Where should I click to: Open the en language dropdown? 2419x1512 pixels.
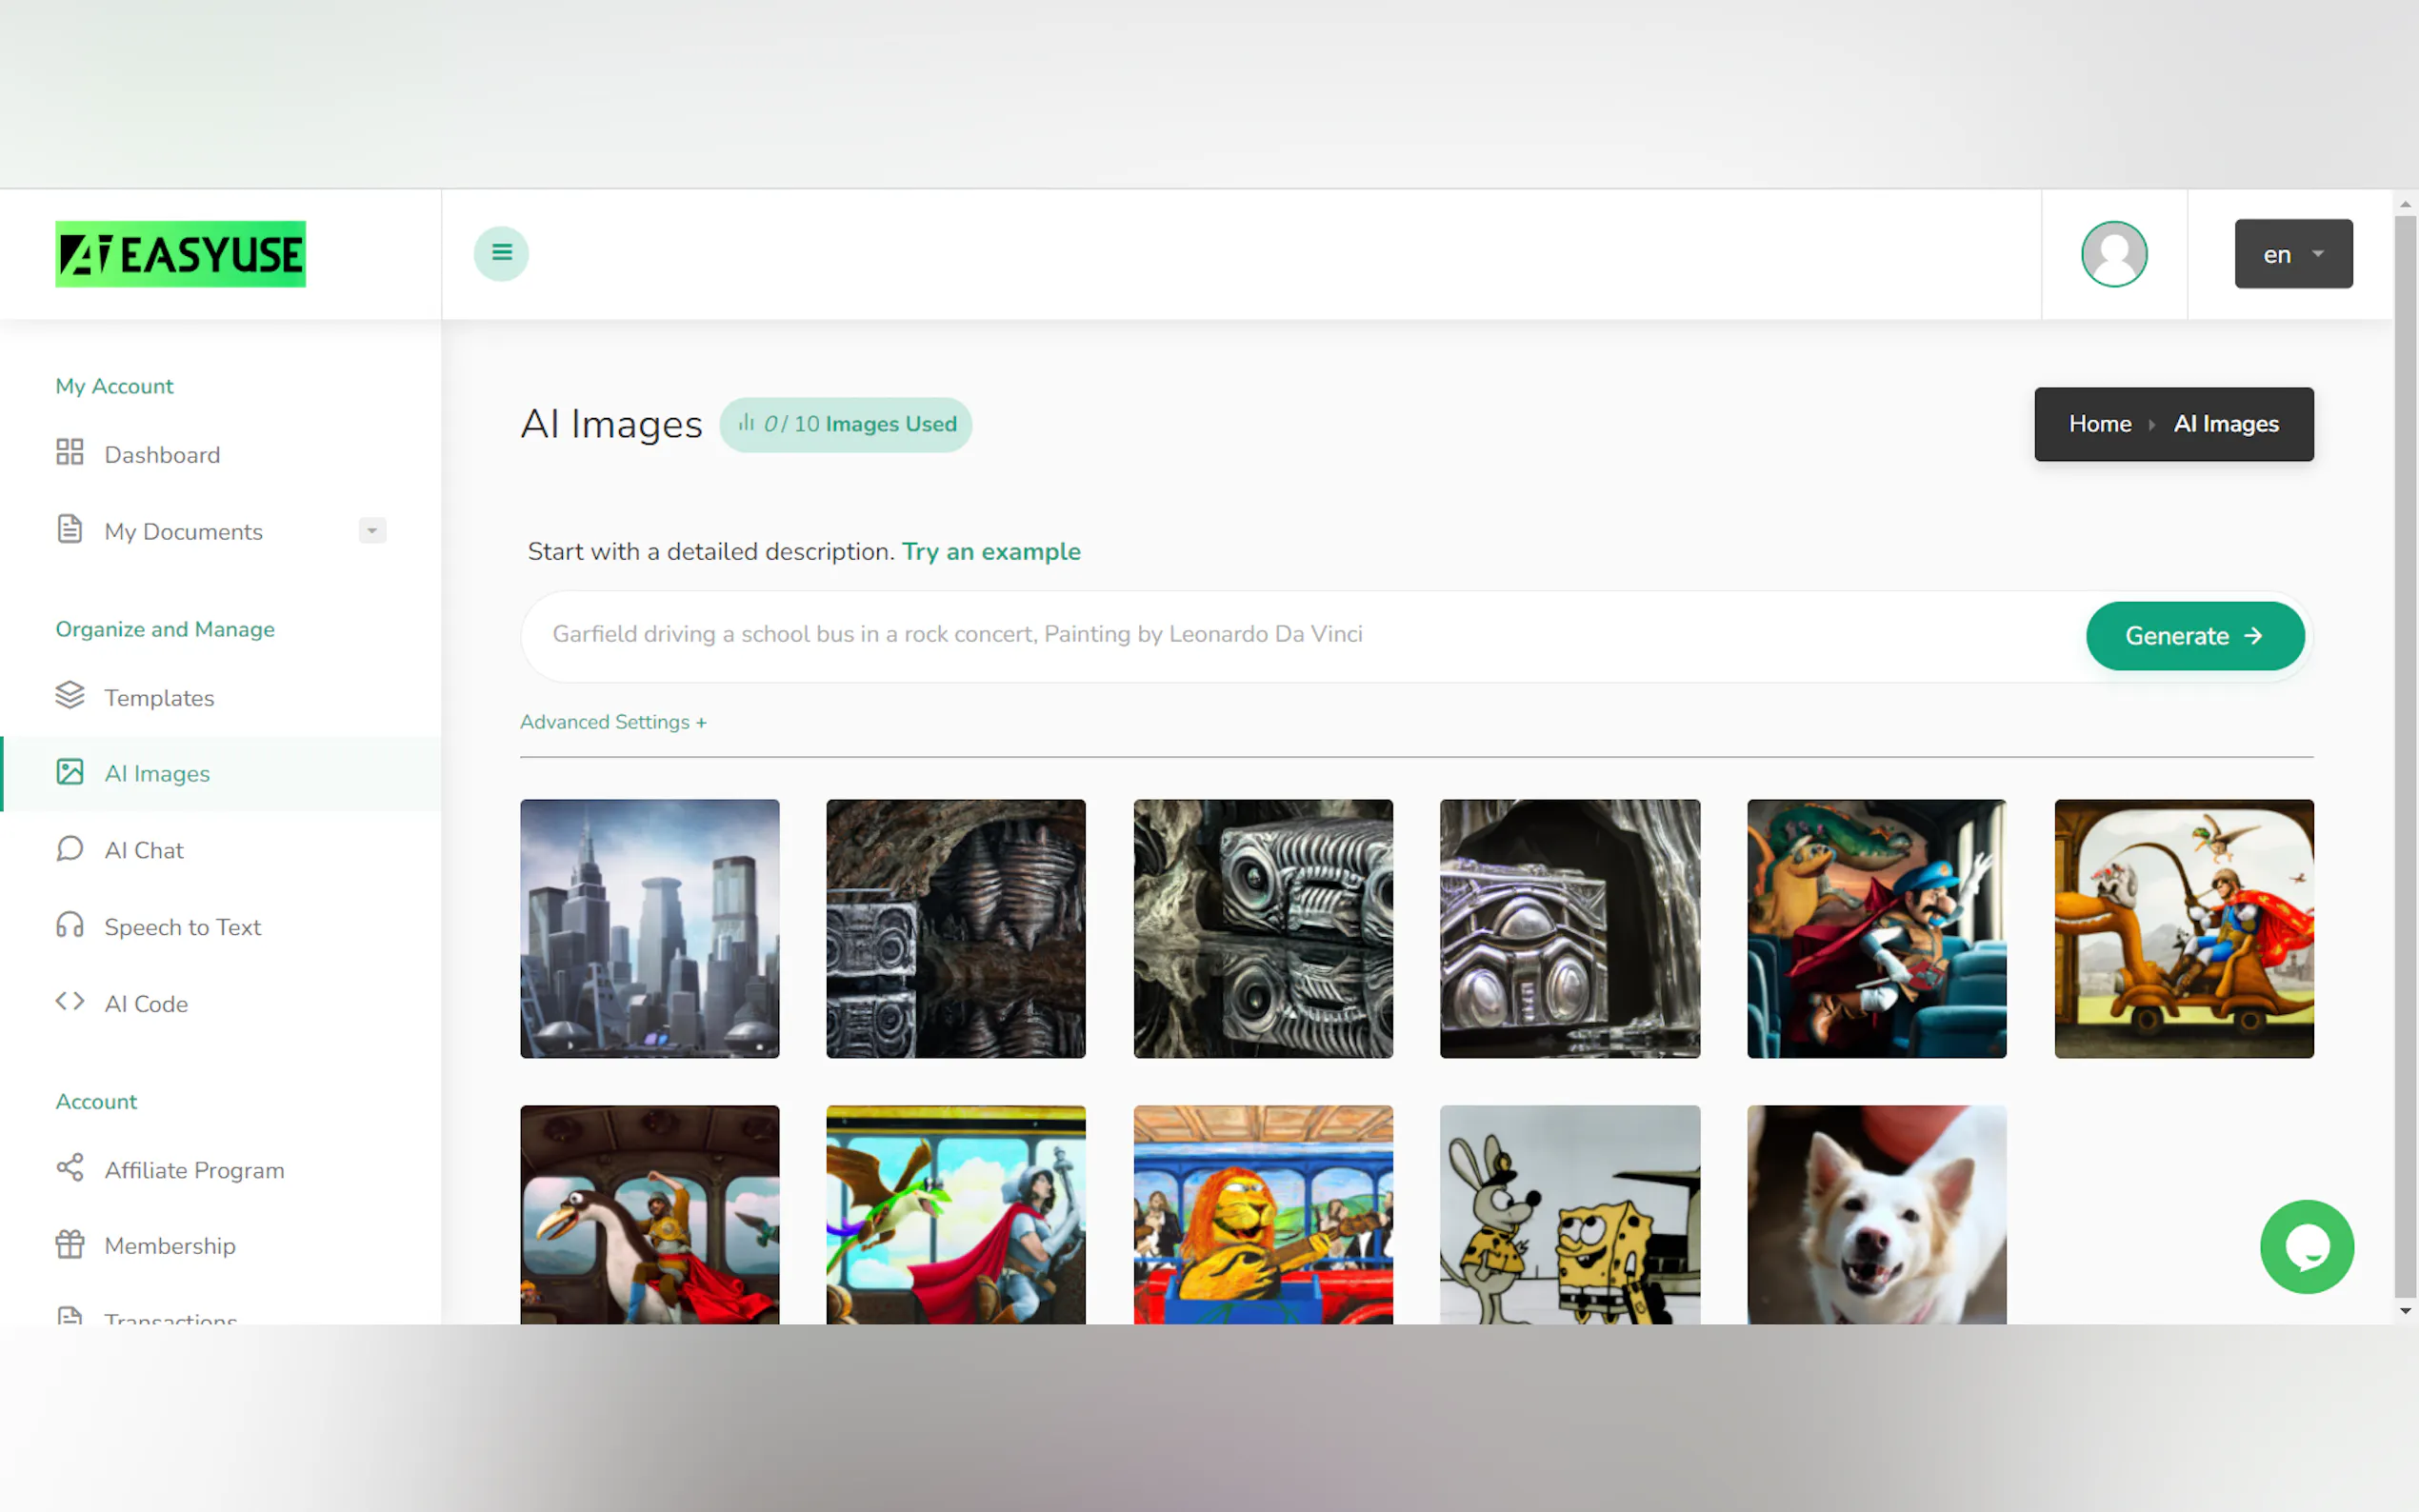pyautogui.click(x=2292, y=254)
